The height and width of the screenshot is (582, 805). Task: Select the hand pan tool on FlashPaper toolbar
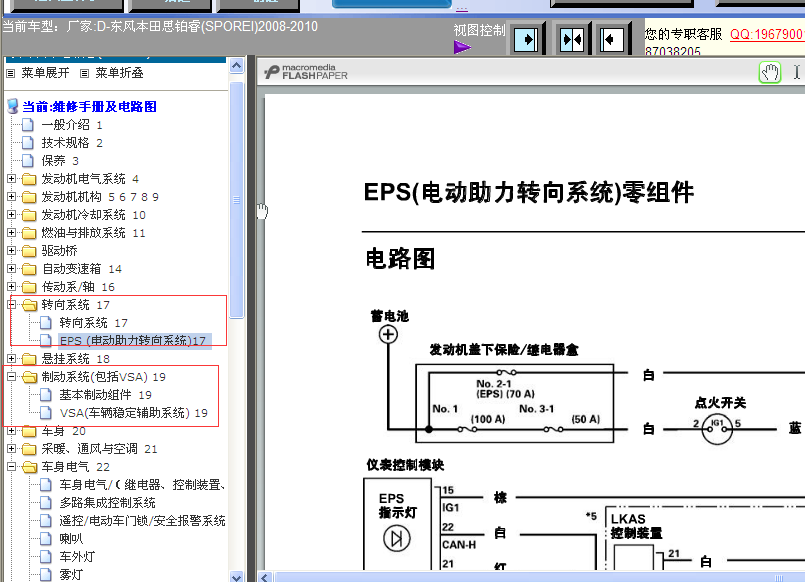pos(769,73)
